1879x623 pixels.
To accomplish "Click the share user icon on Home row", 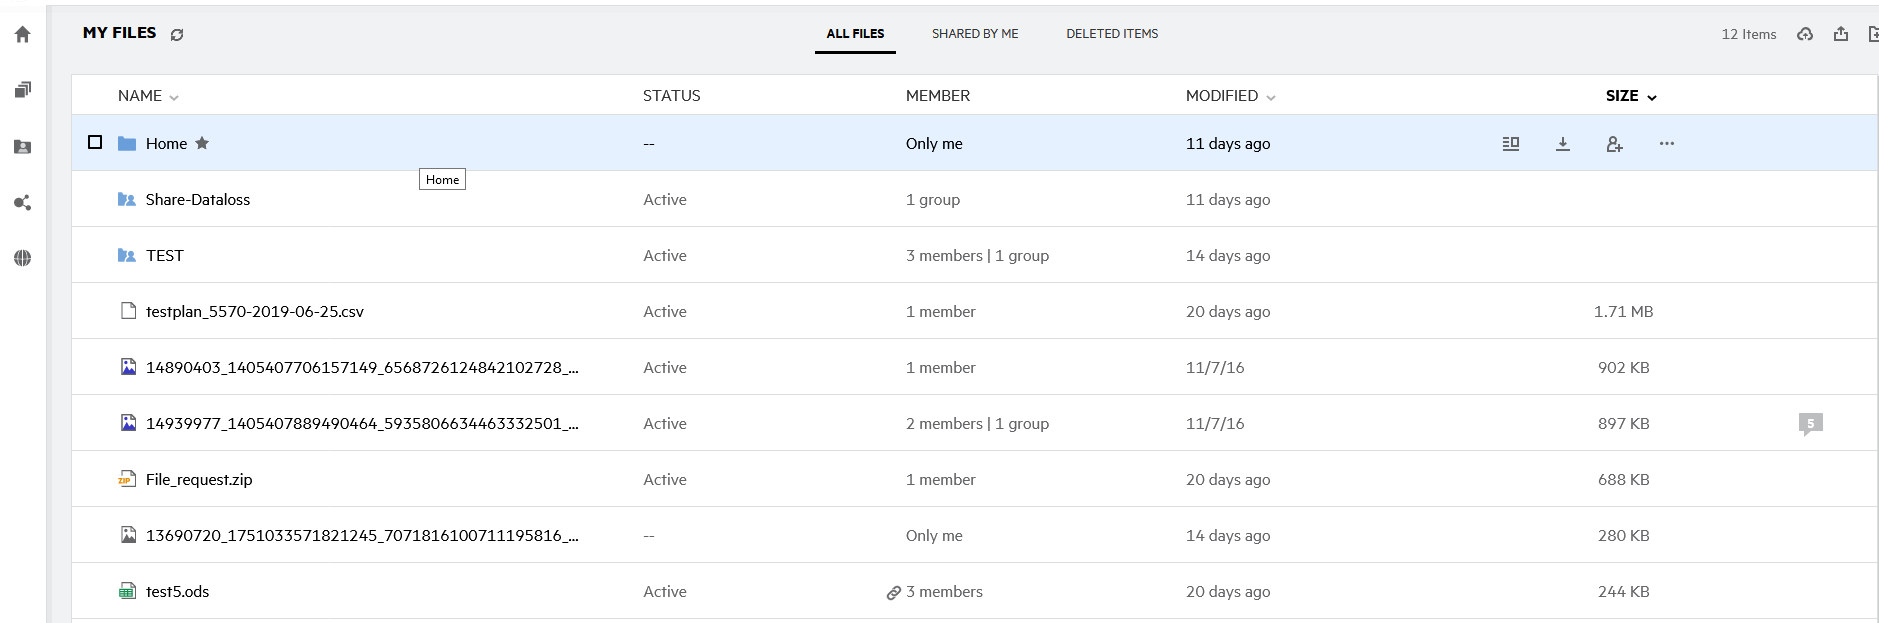I will pos(1614,144).
